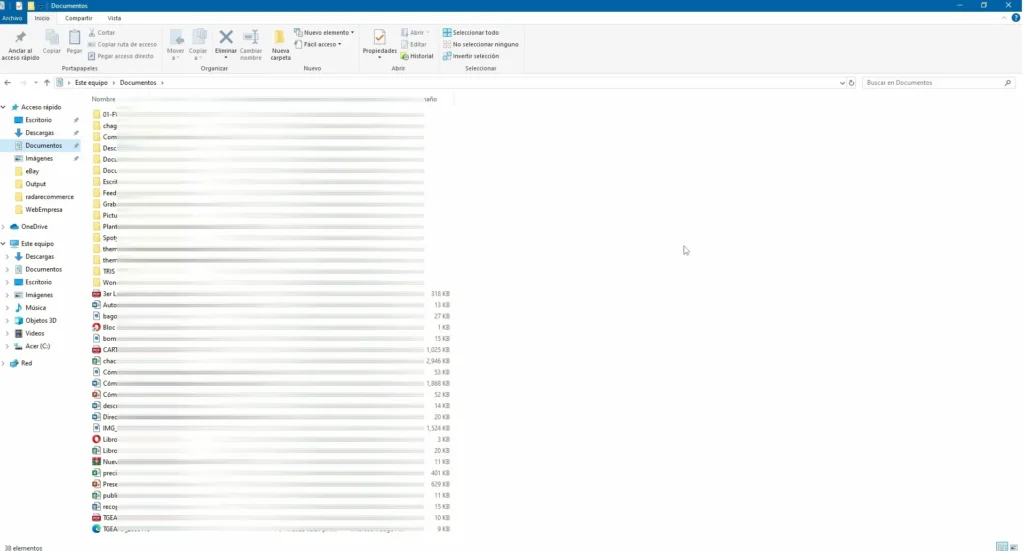Open the recent locations dropdown arrow
1024x551 pixels.
(35, 83)
